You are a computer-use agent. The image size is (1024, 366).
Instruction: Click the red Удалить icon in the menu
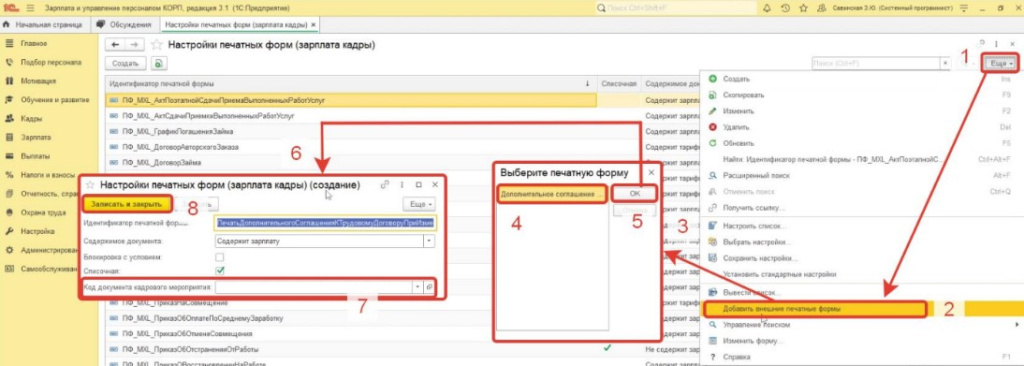tap(712, 127)
